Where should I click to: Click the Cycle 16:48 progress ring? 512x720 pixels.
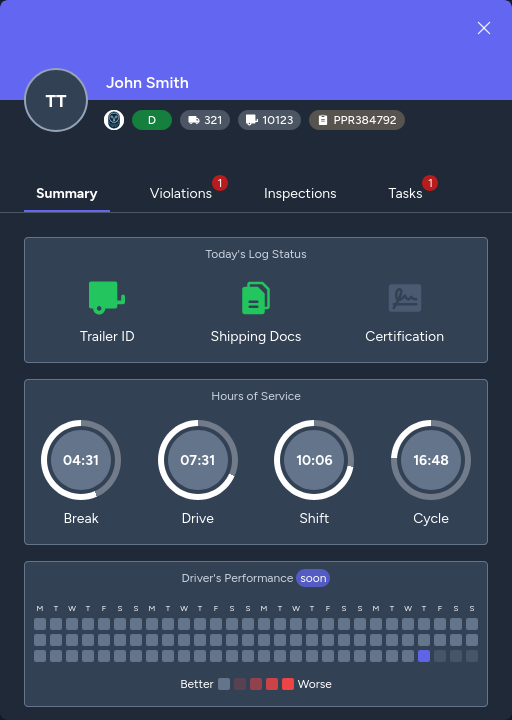click(x=431, y=460)
